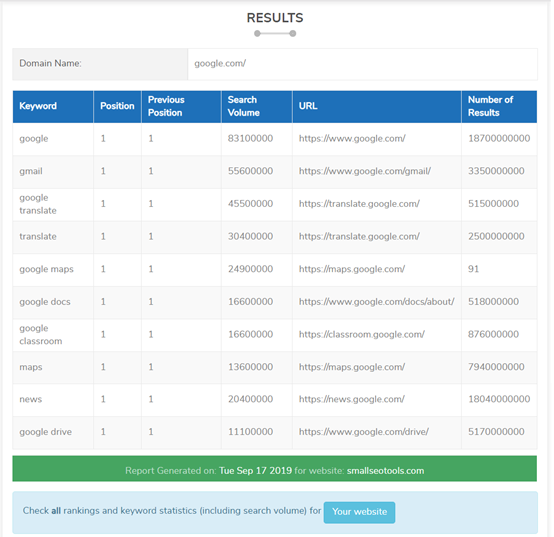Click the Position column header
This screenshot has width=554, height=537.
pos(117,106)
